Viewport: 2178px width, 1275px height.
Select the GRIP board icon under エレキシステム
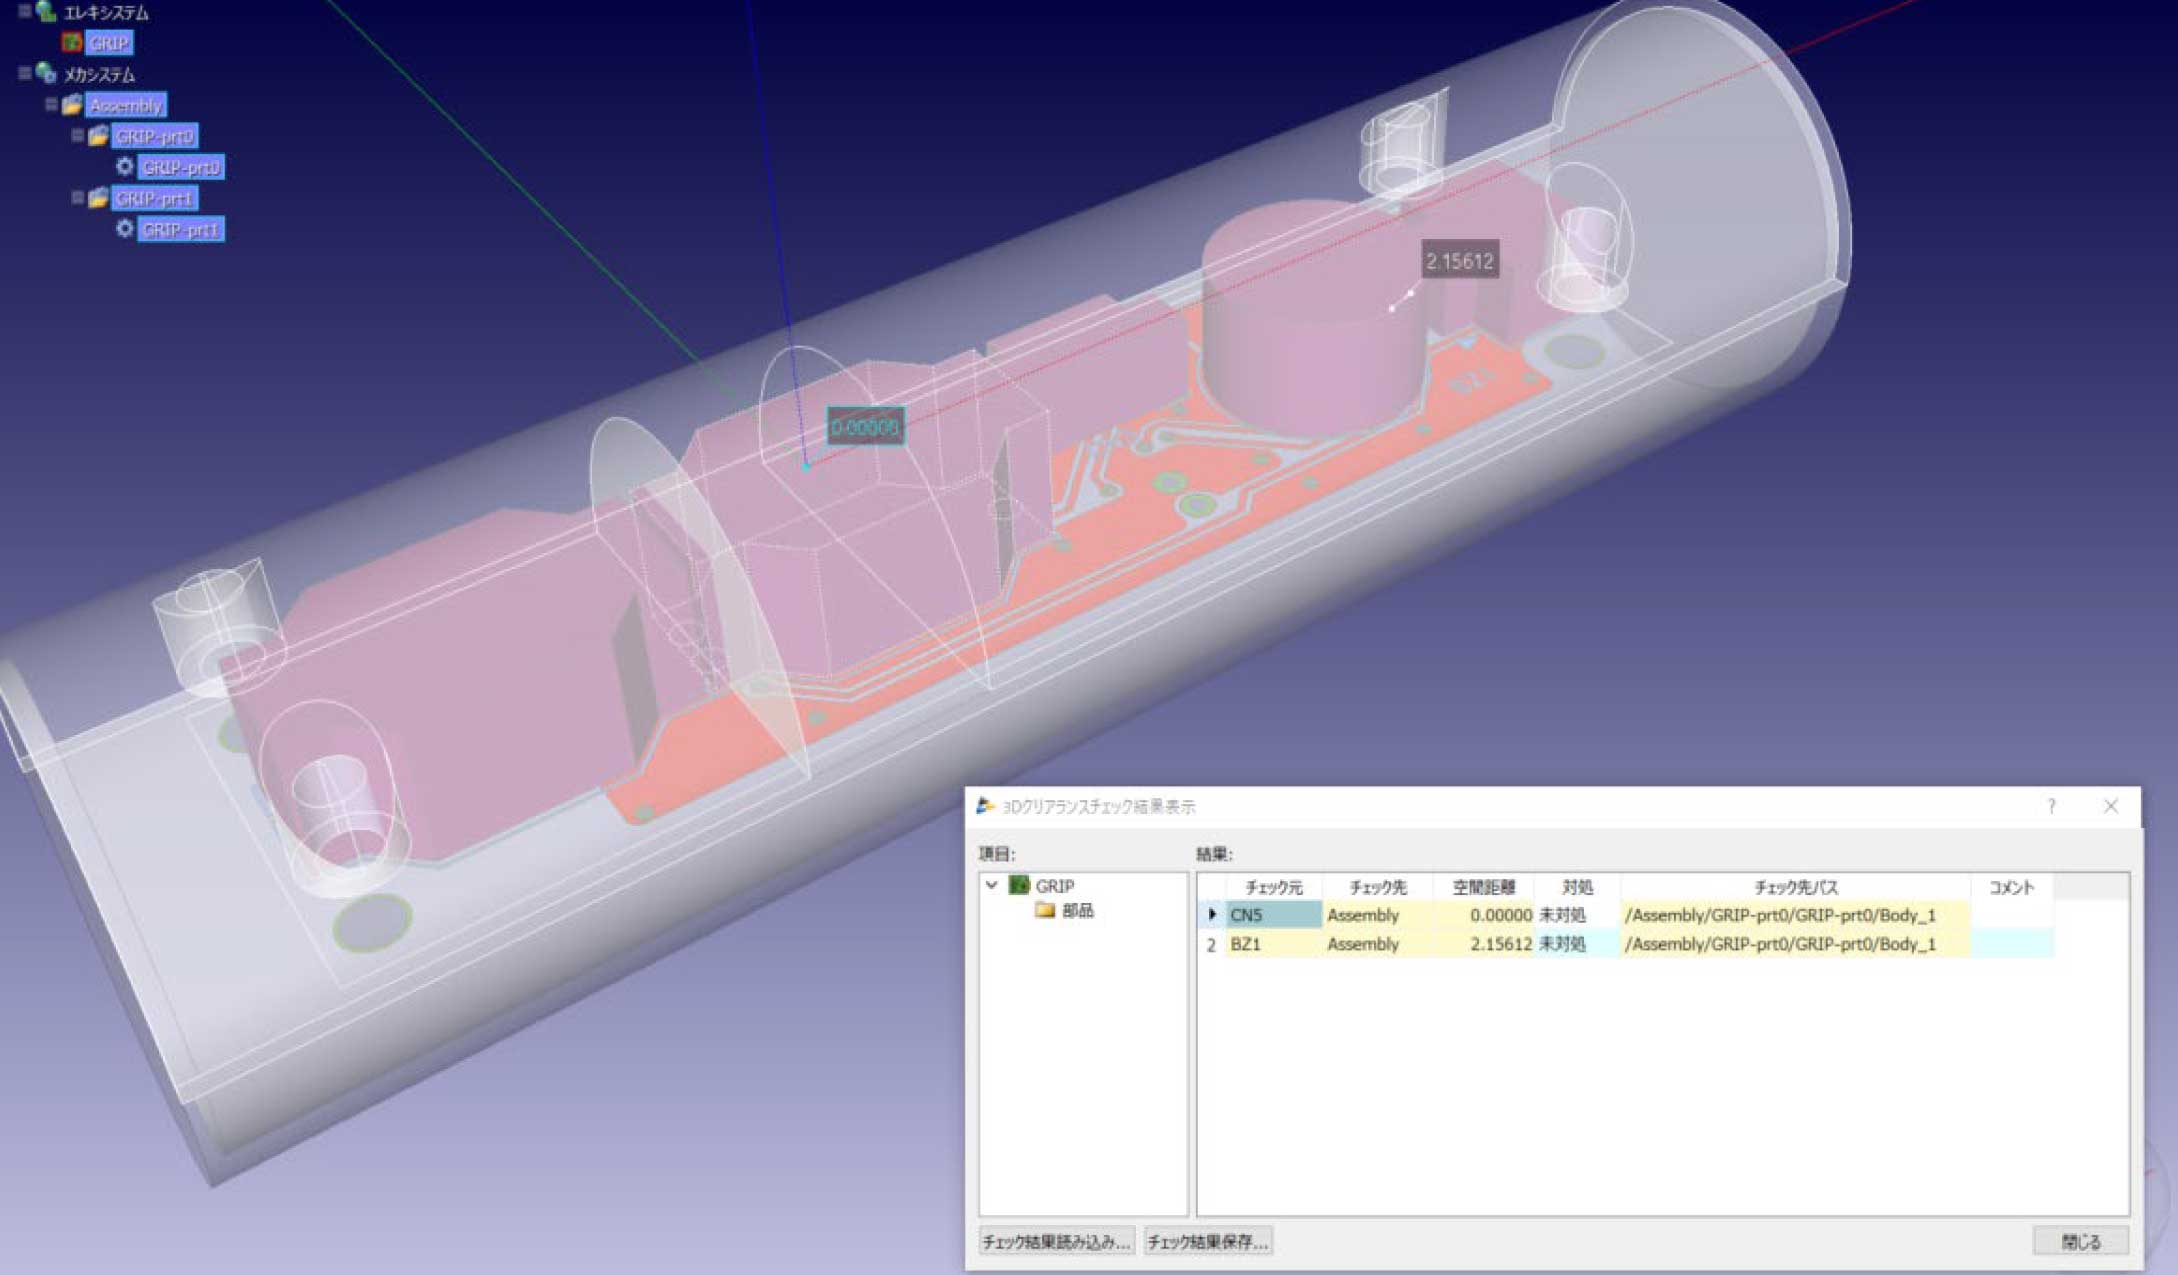coord(73,43)
